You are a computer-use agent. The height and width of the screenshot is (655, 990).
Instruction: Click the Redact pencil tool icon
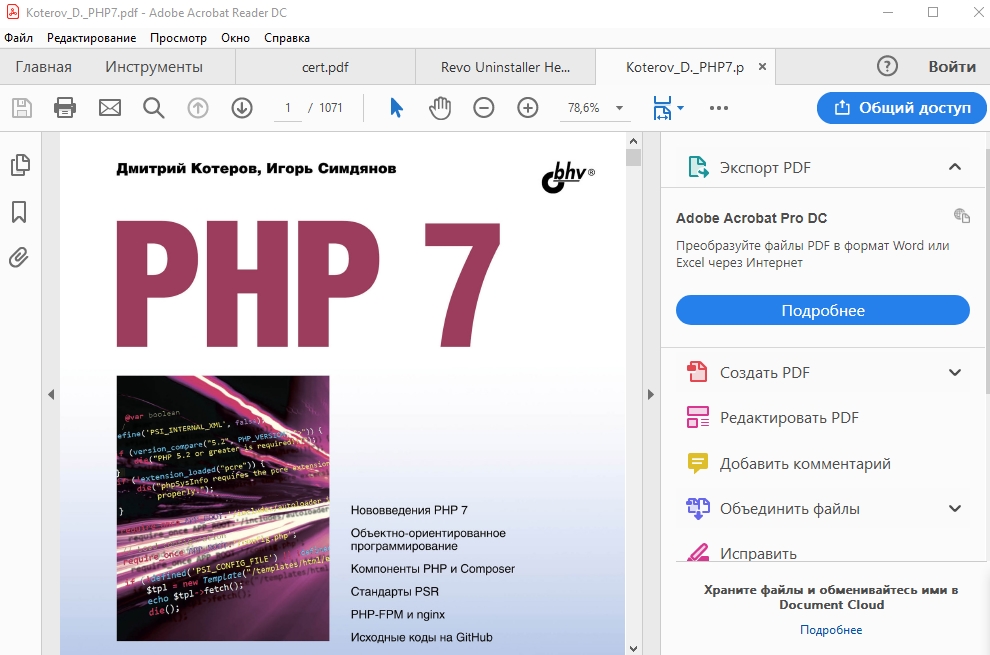(x=698, y=553)
